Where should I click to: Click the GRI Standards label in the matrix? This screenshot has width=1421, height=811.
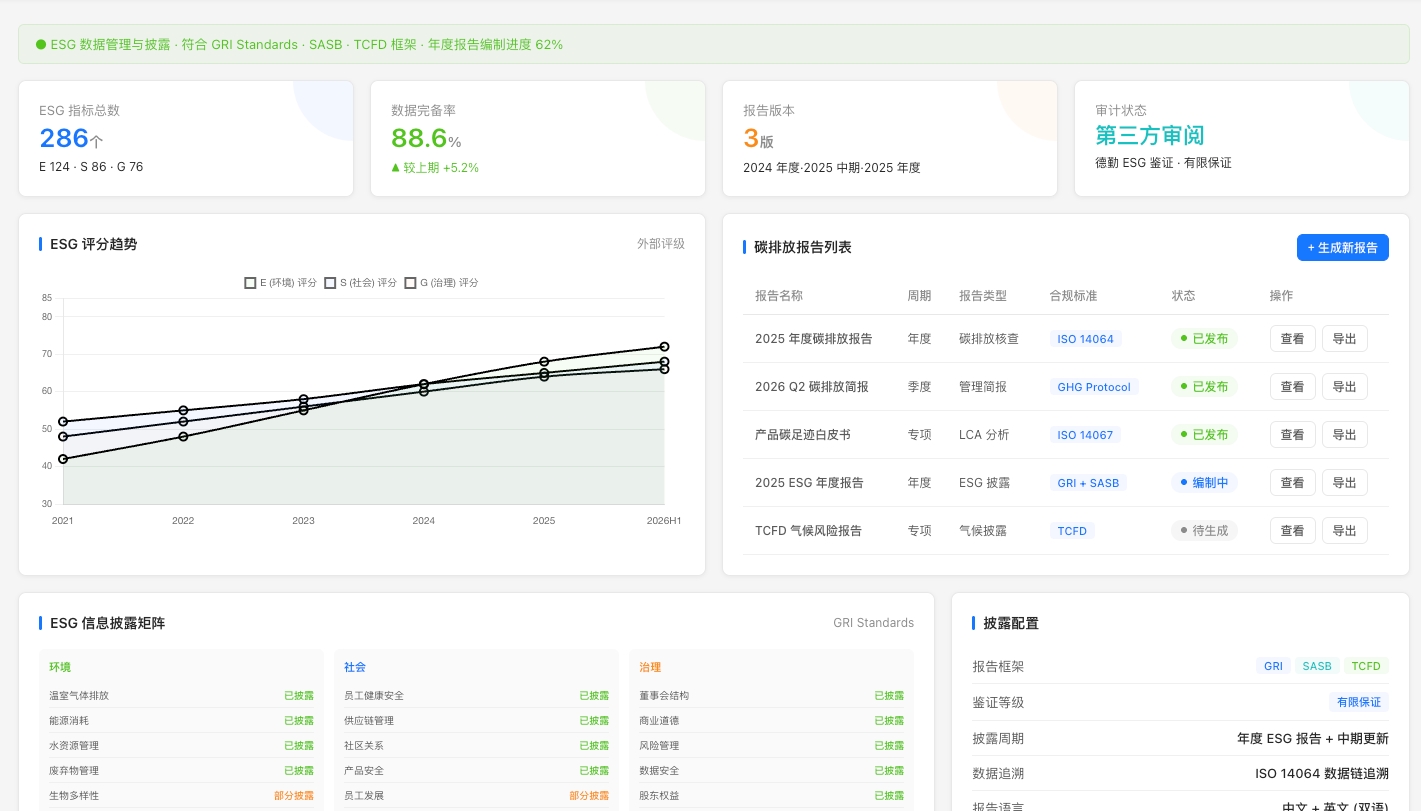pyautogui.click(x=873, y=623)
